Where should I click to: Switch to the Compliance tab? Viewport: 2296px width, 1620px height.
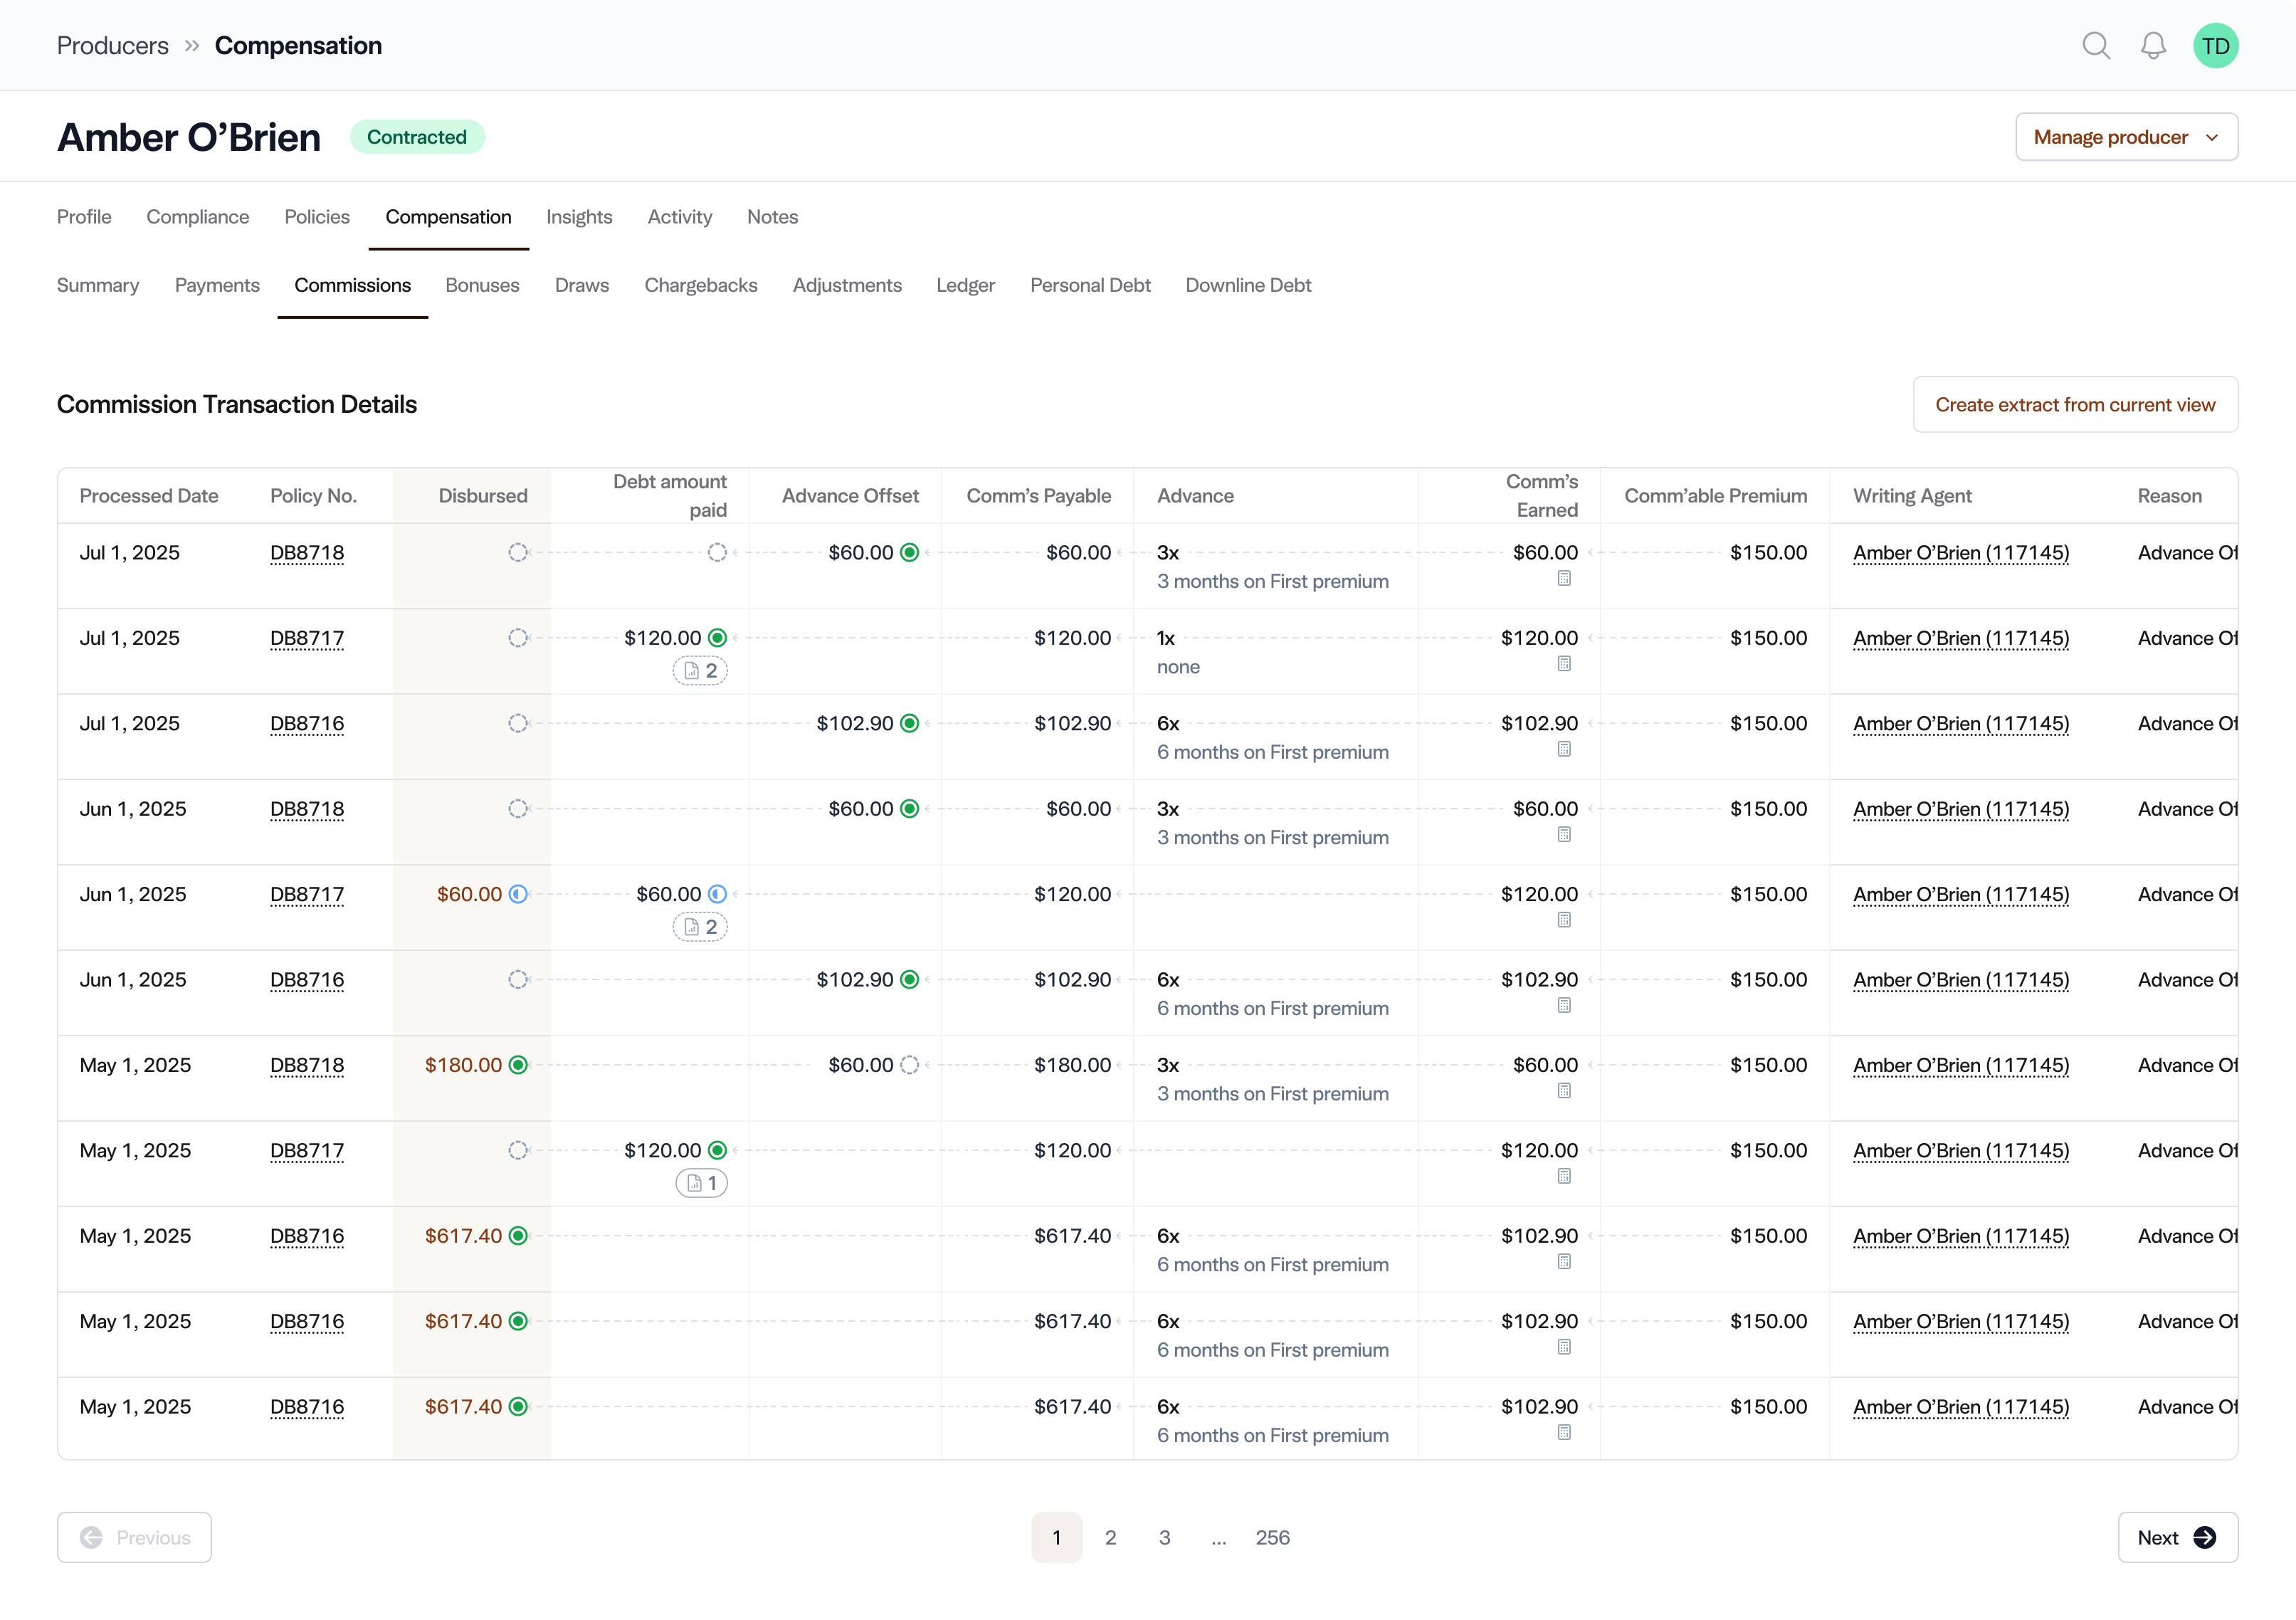tap(198, 217)
